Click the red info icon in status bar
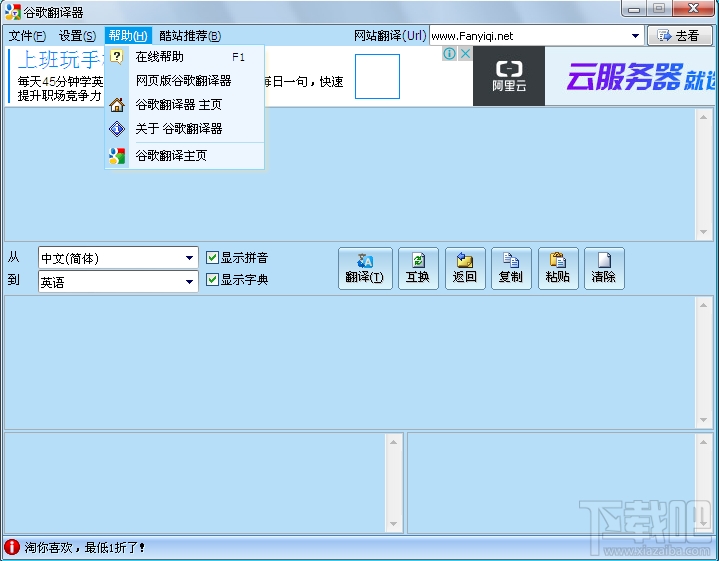Viewport: 719px width, 561px height. (11, 547)
